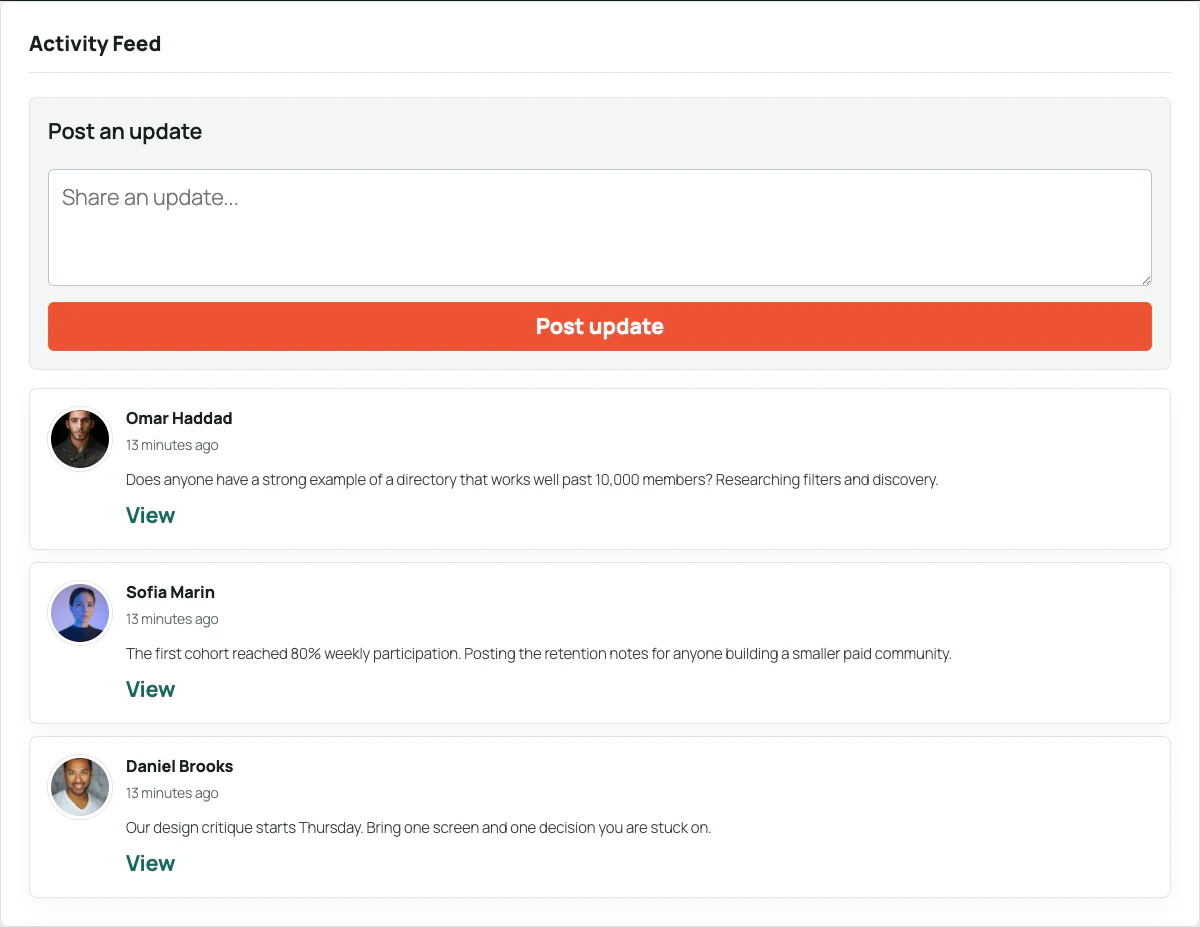
Task: Click the name Sofia Marin
Action: 170,592
